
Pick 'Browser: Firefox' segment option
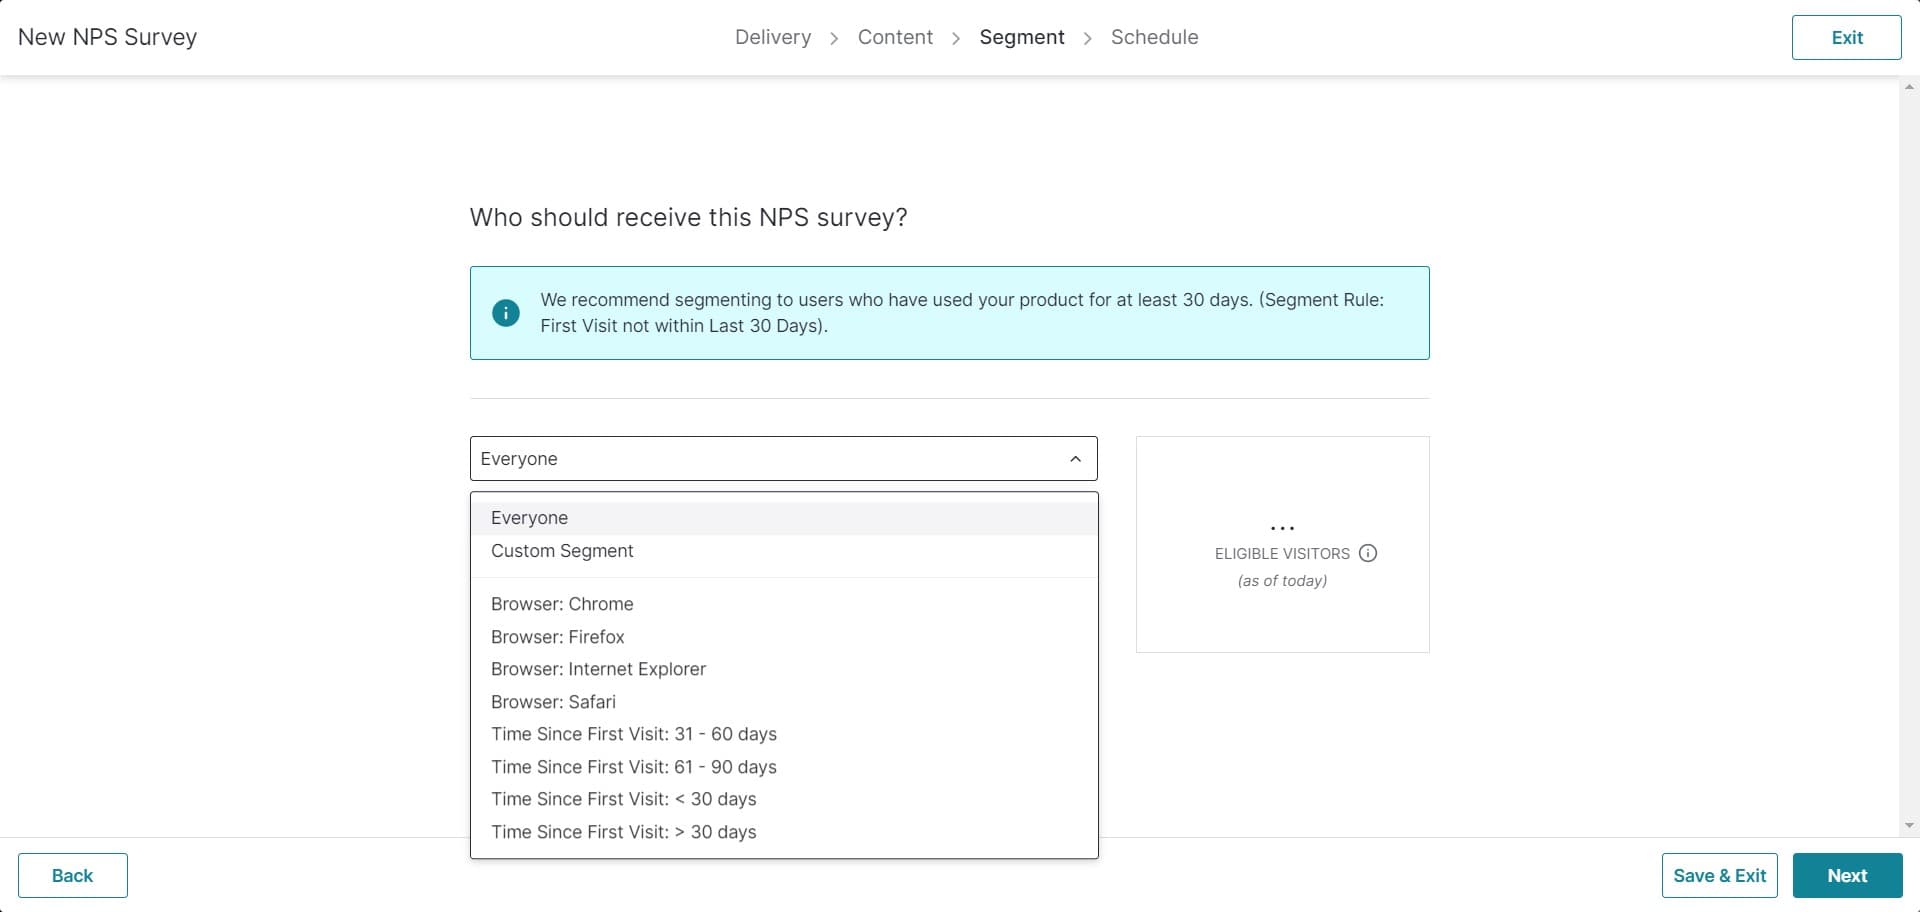point(557,637)
